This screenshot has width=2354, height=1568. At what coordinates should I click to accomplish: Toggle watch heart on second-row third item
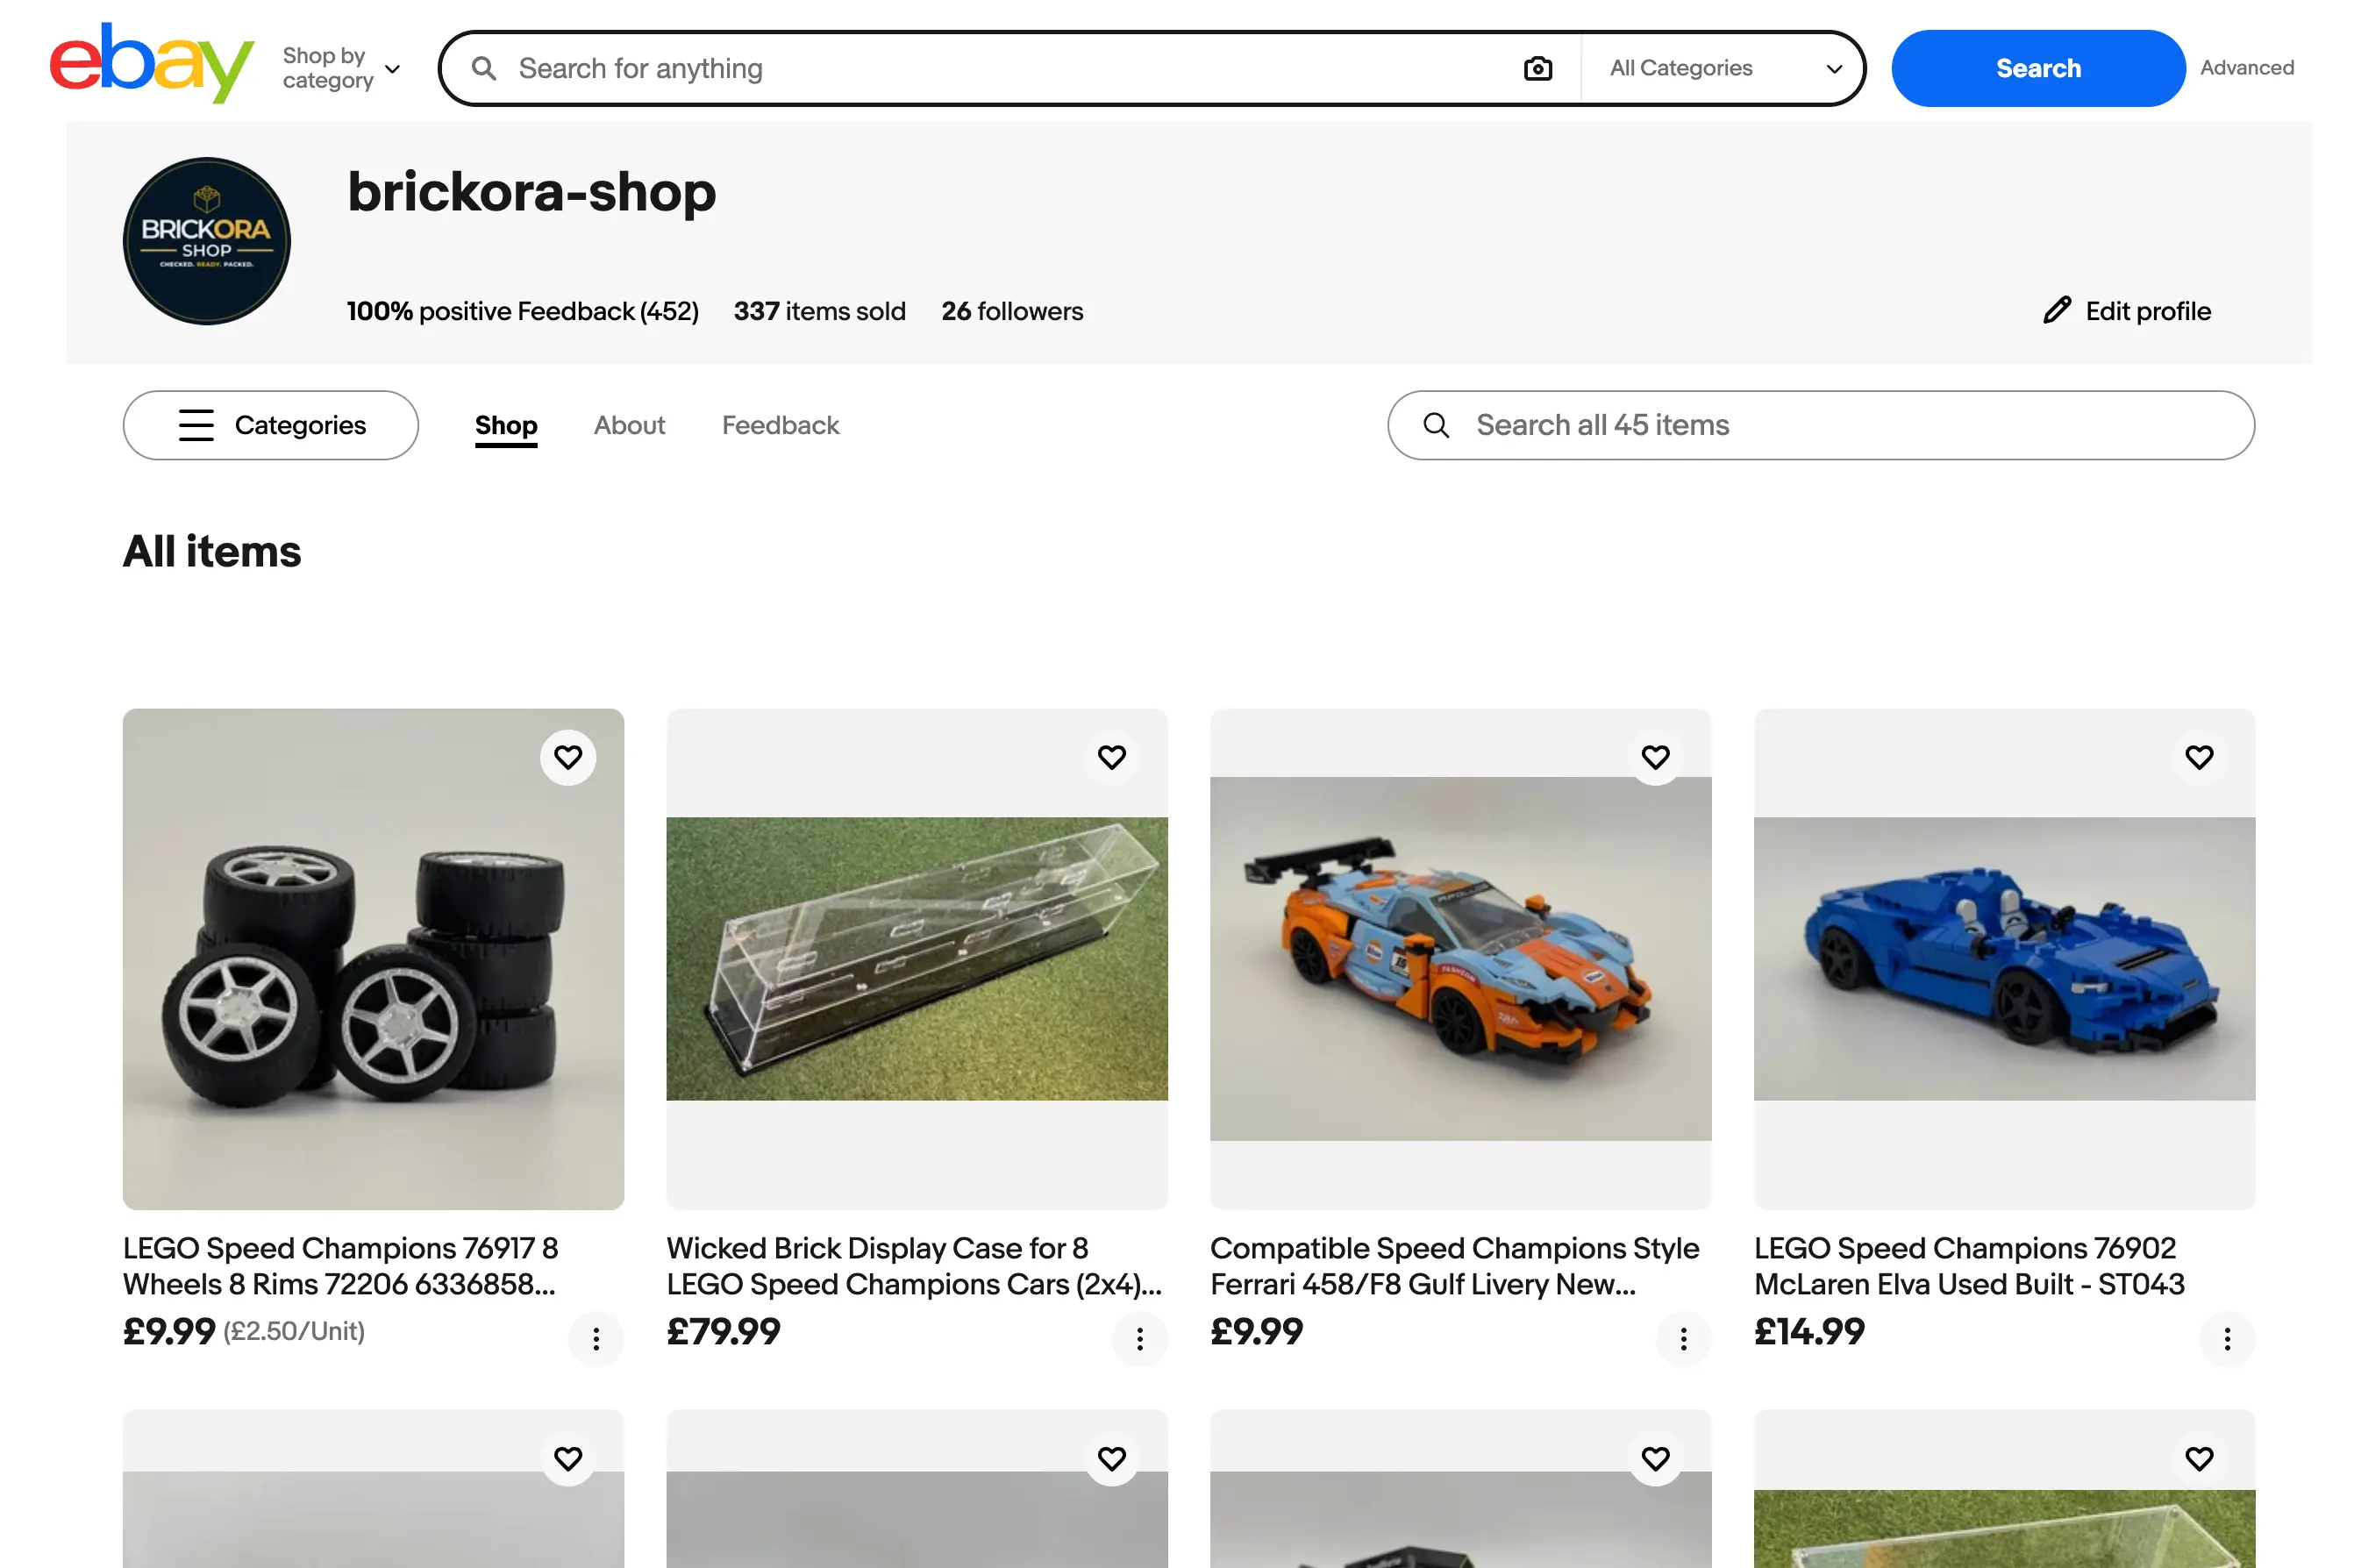[x=1656, y=1458]
